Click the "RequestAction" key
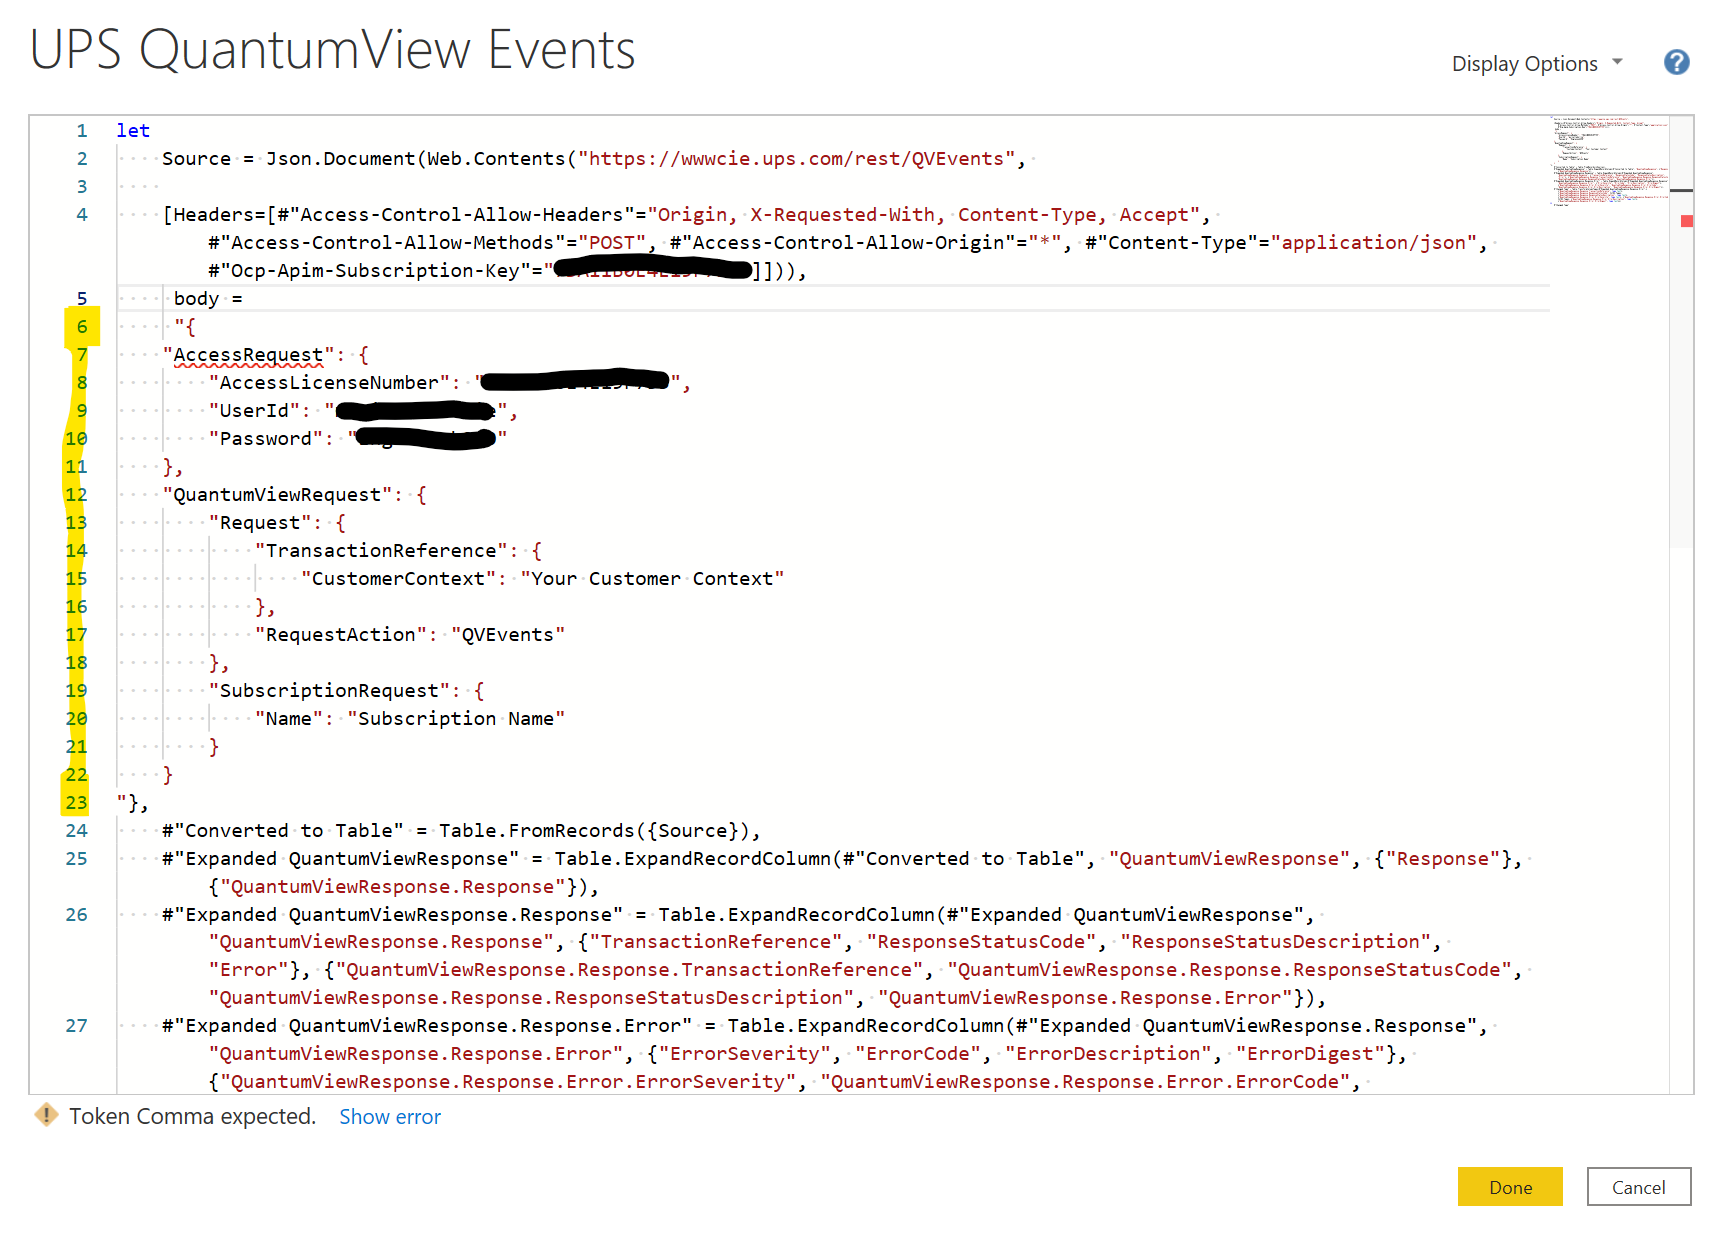This screenshot has width=1734, height=1258. [340, 635]
